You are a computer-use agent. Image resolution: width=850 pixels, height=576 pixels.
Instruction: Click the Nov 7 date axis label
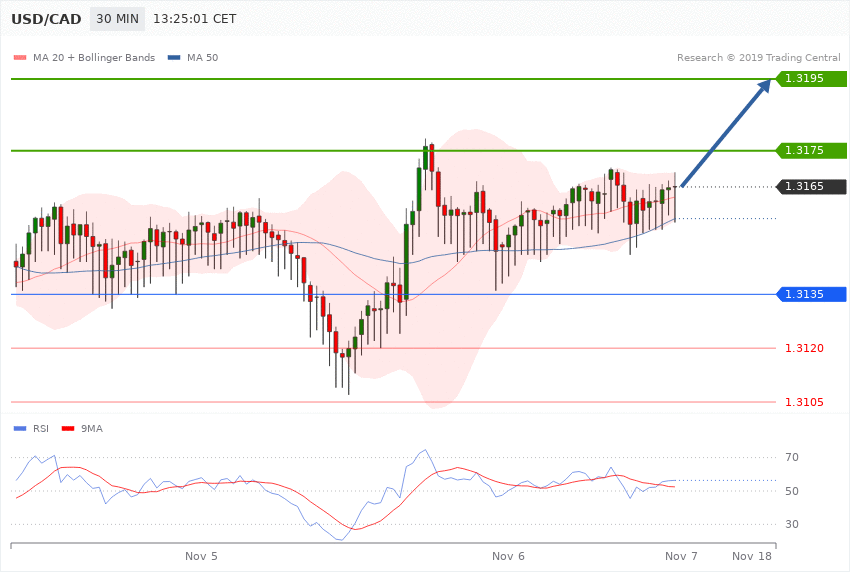tap(681, 556)
